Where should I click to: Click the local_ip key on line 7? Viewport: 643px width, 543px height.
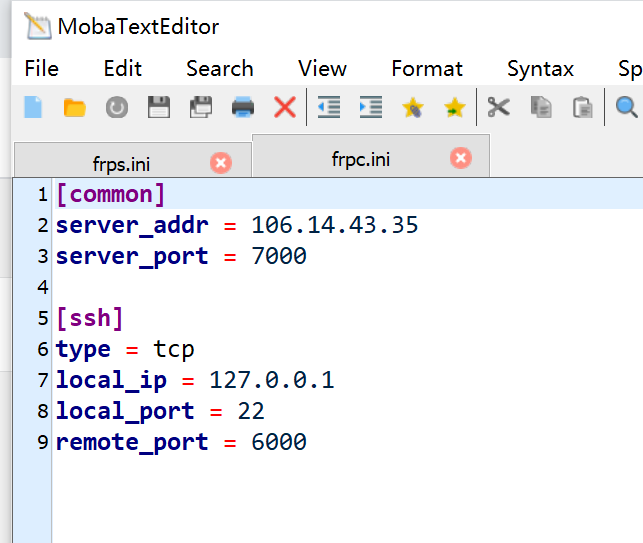[111, 380]
